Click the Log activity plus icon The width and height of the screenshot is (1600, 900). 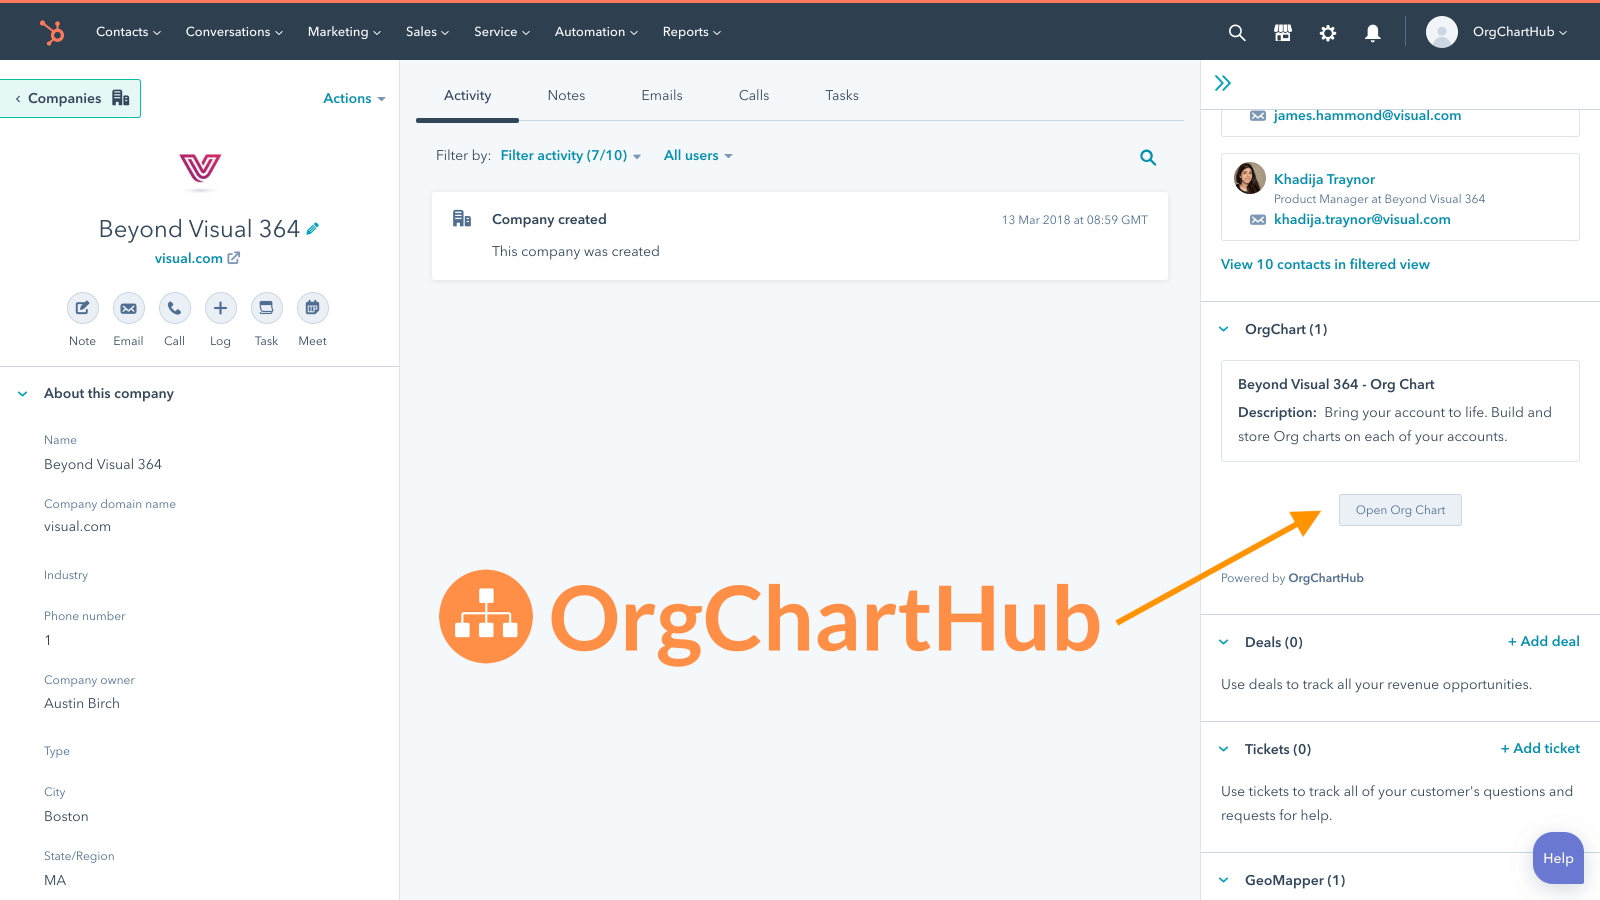(221, 308)
